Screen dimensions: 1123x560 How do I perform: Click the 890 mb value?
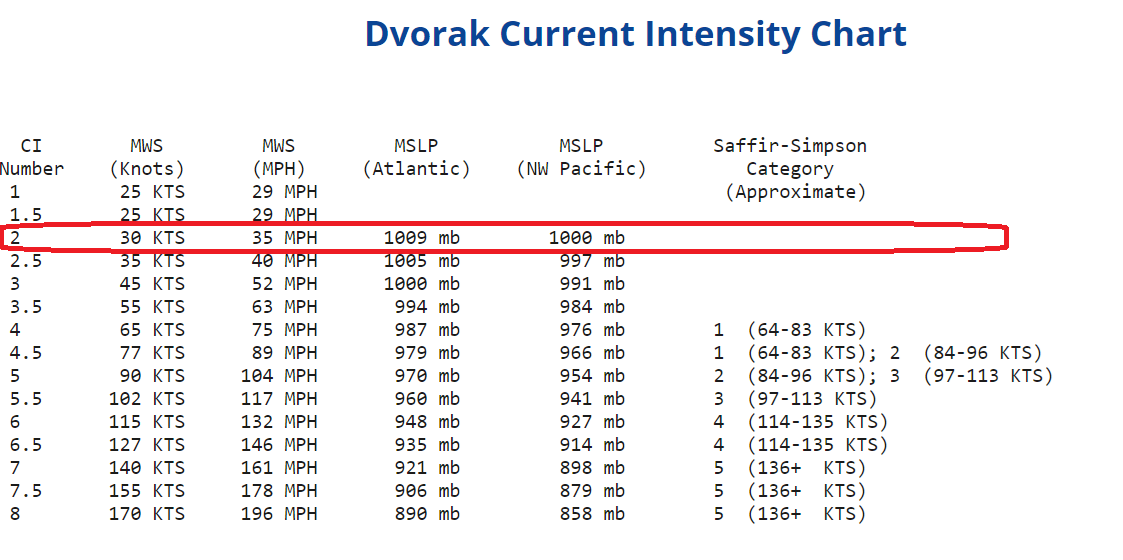(x=427, y=514)
